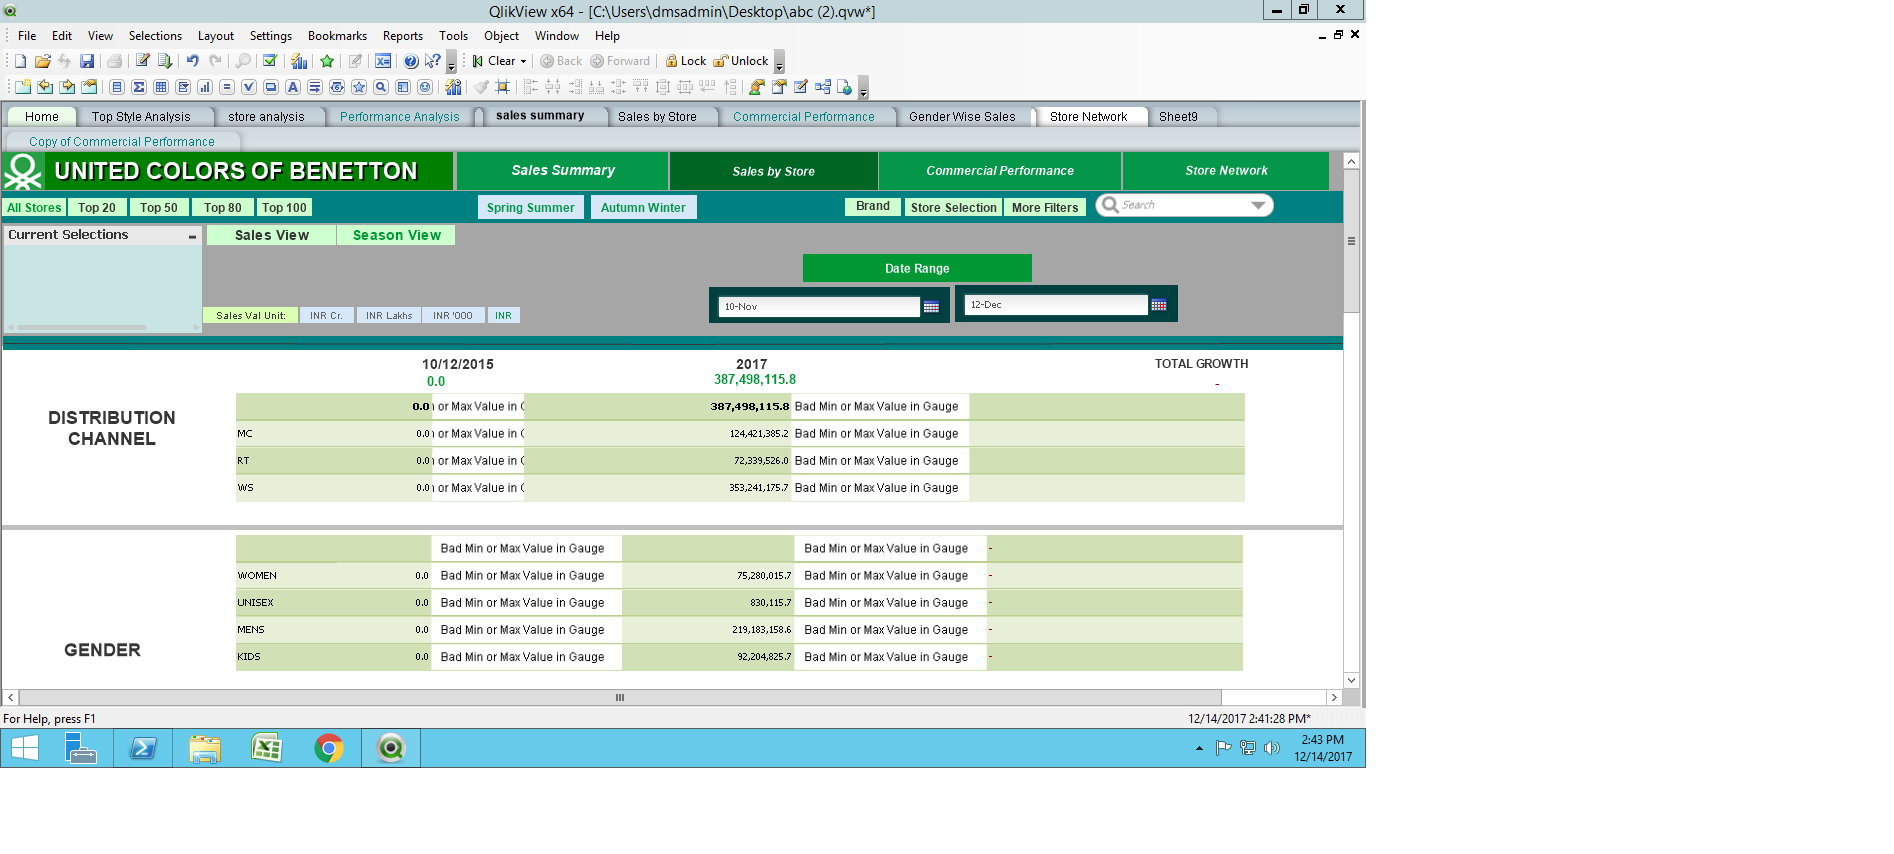Select the INR '000 sales unit
This screenshot has width=1894, height=854.
453,315
